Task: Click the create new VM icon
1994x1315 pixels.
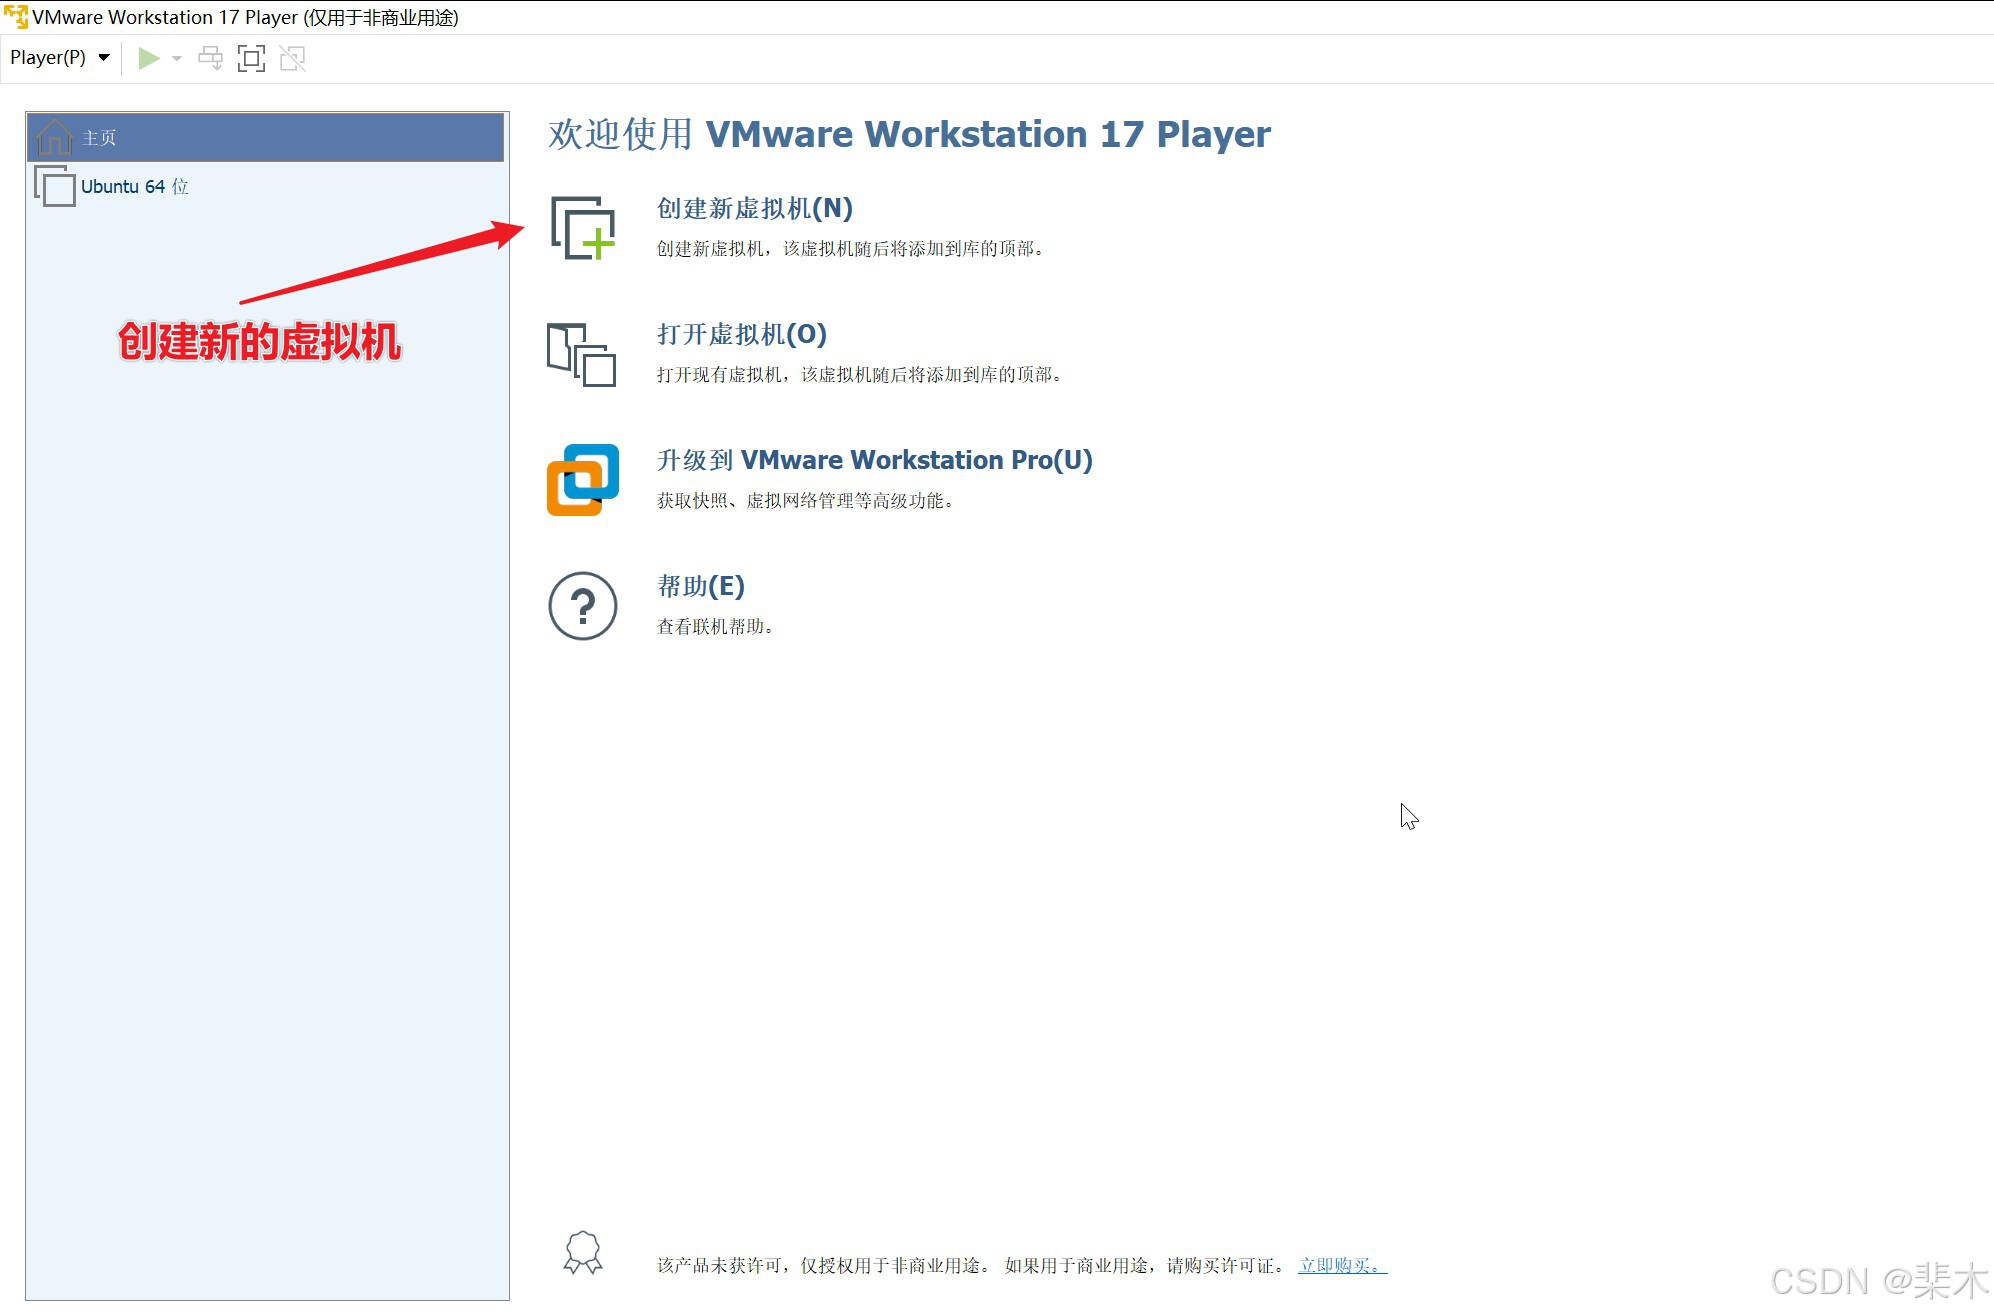Action: click(x=583, y=228)
